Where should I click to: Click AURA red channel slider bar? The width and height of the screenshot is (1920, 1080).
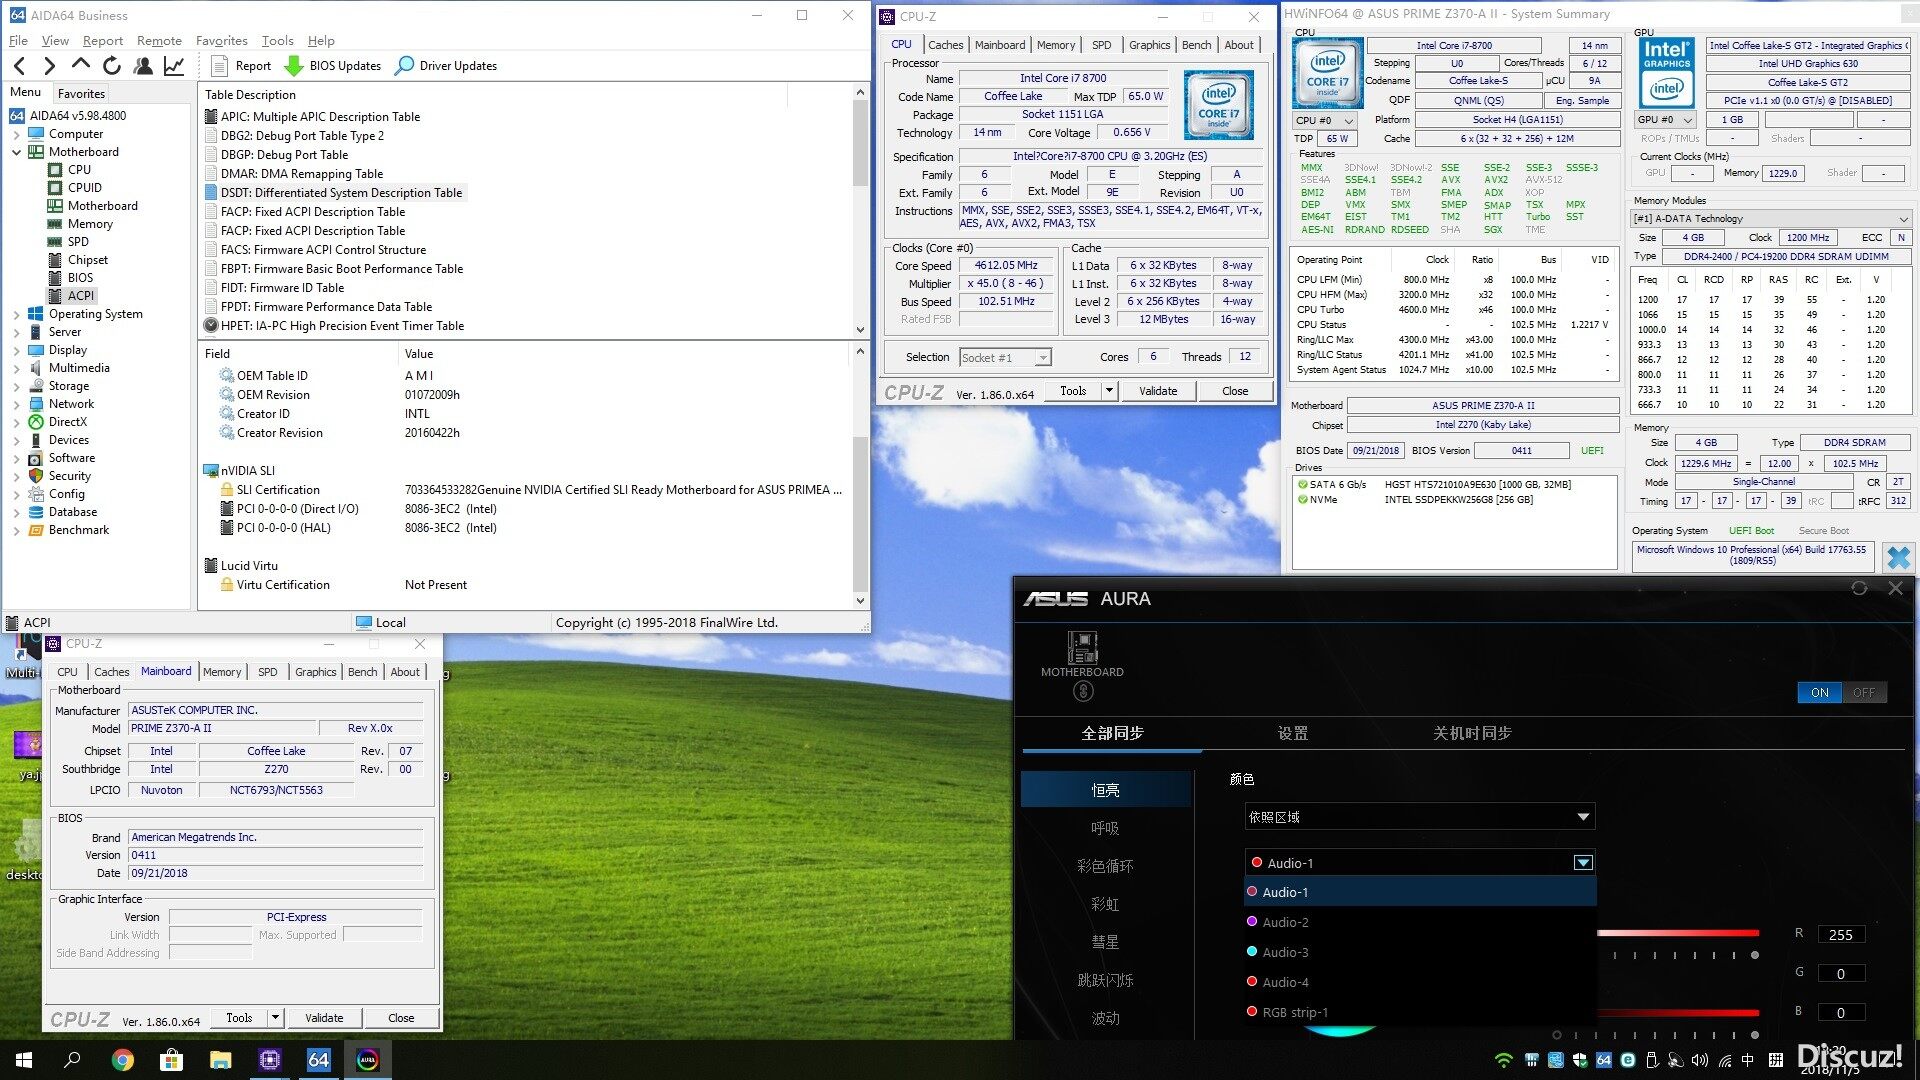(1677, 933)
